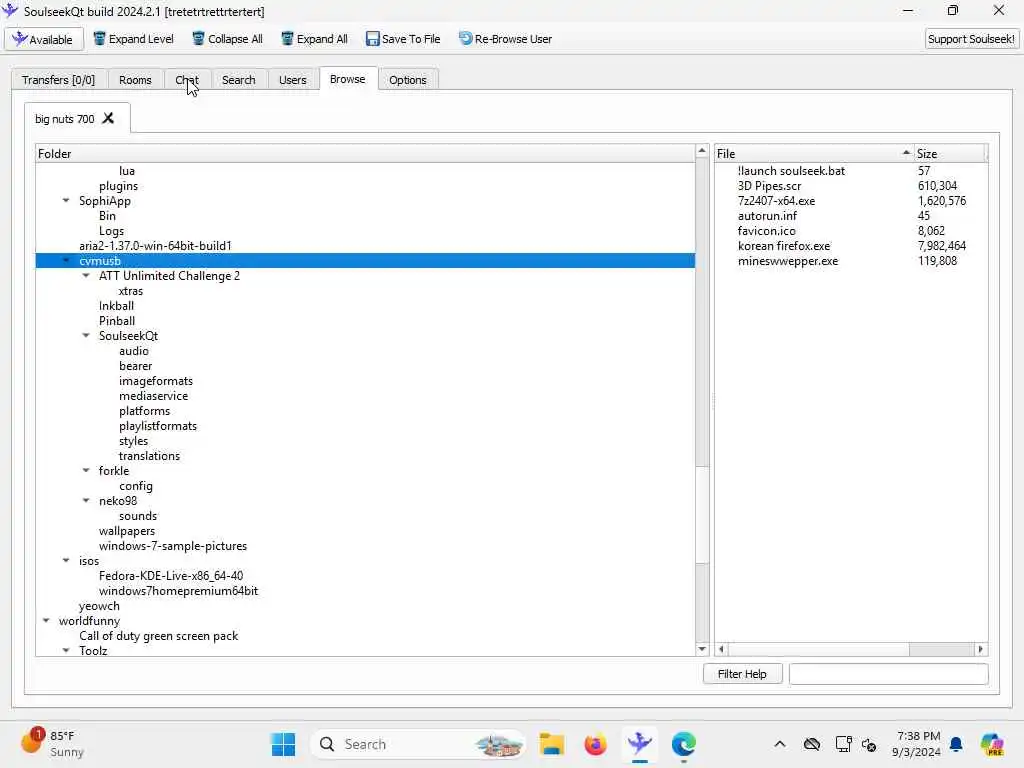The width and height of the screenshot is (1024, 768).
Task: Select the yeowch folder
Action: click(99, 605)
